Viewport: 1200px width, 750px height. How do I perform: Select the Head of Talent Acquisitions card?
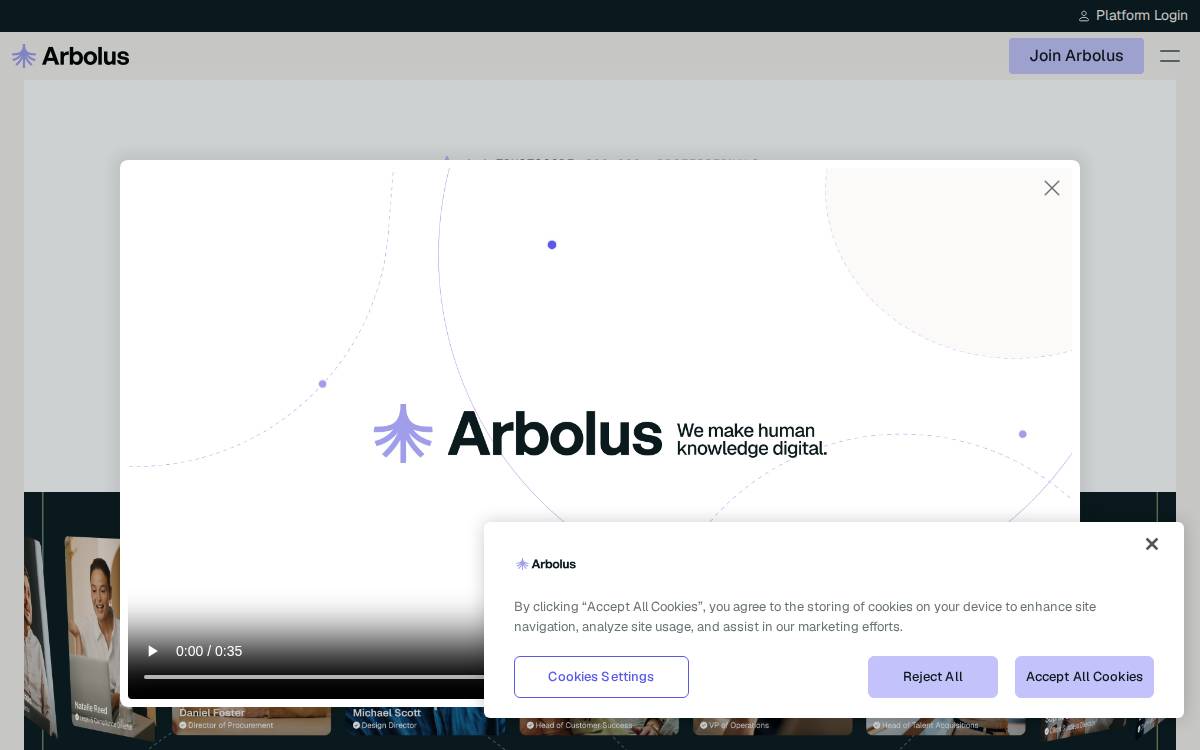click(946, 724)
